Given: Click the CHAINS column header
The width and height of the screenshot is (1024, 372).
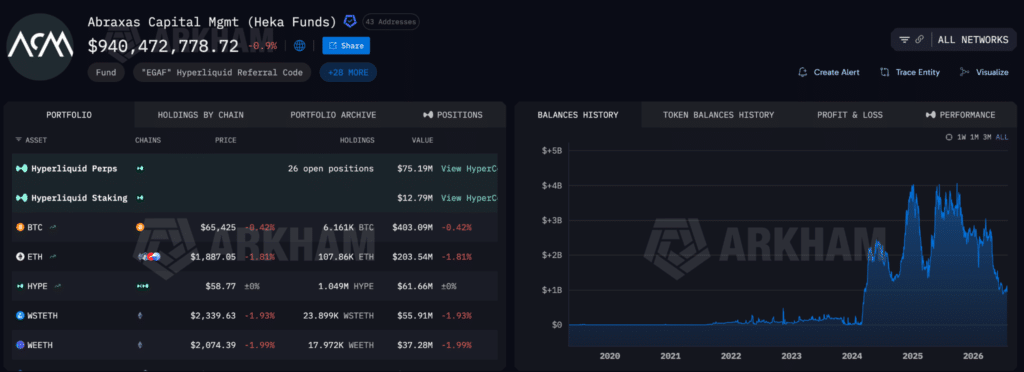Looking at the screenshot, I should click(148, 140).
